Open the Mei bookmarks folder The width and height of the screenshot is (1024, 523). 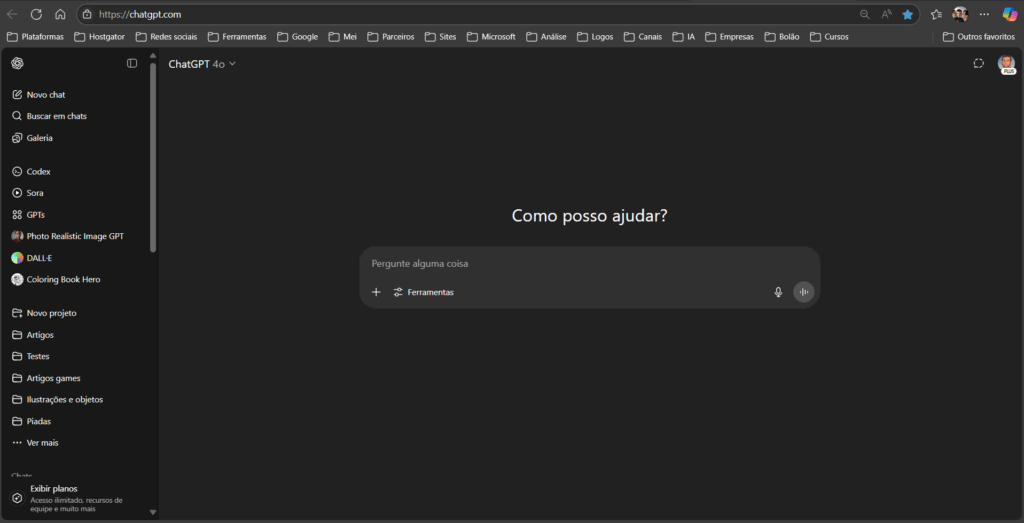pyautogui.click(x=343, y=37)
